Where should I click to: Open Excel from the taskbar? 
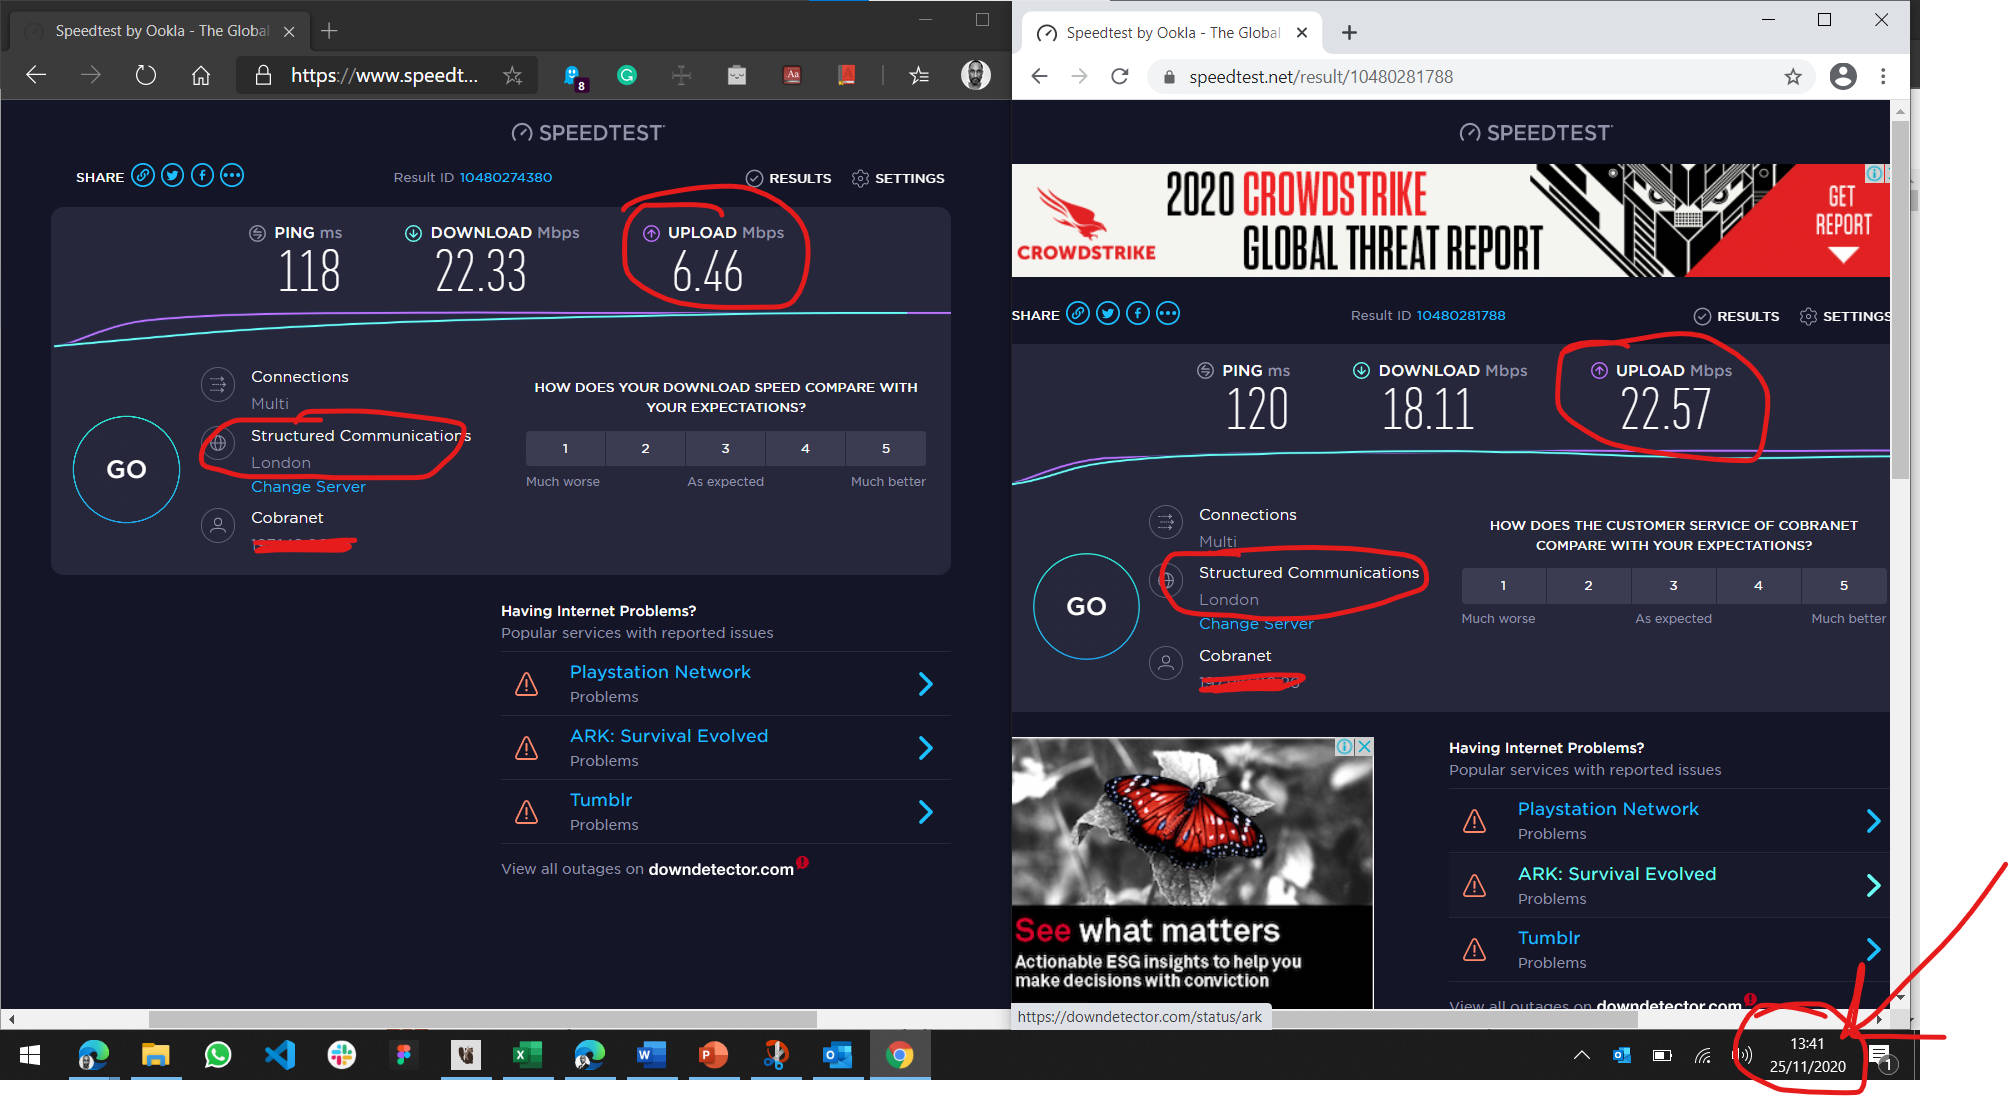tap(527, 1055)
